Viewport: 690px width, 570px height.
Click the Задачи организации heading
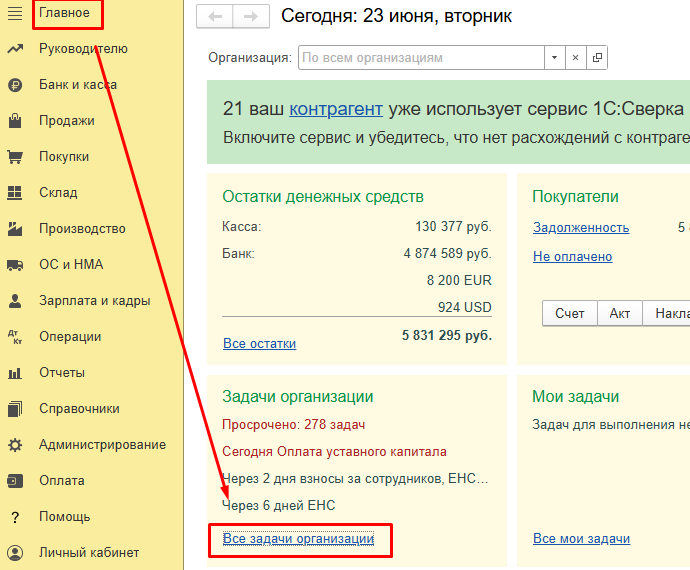[x=298, y=397]
